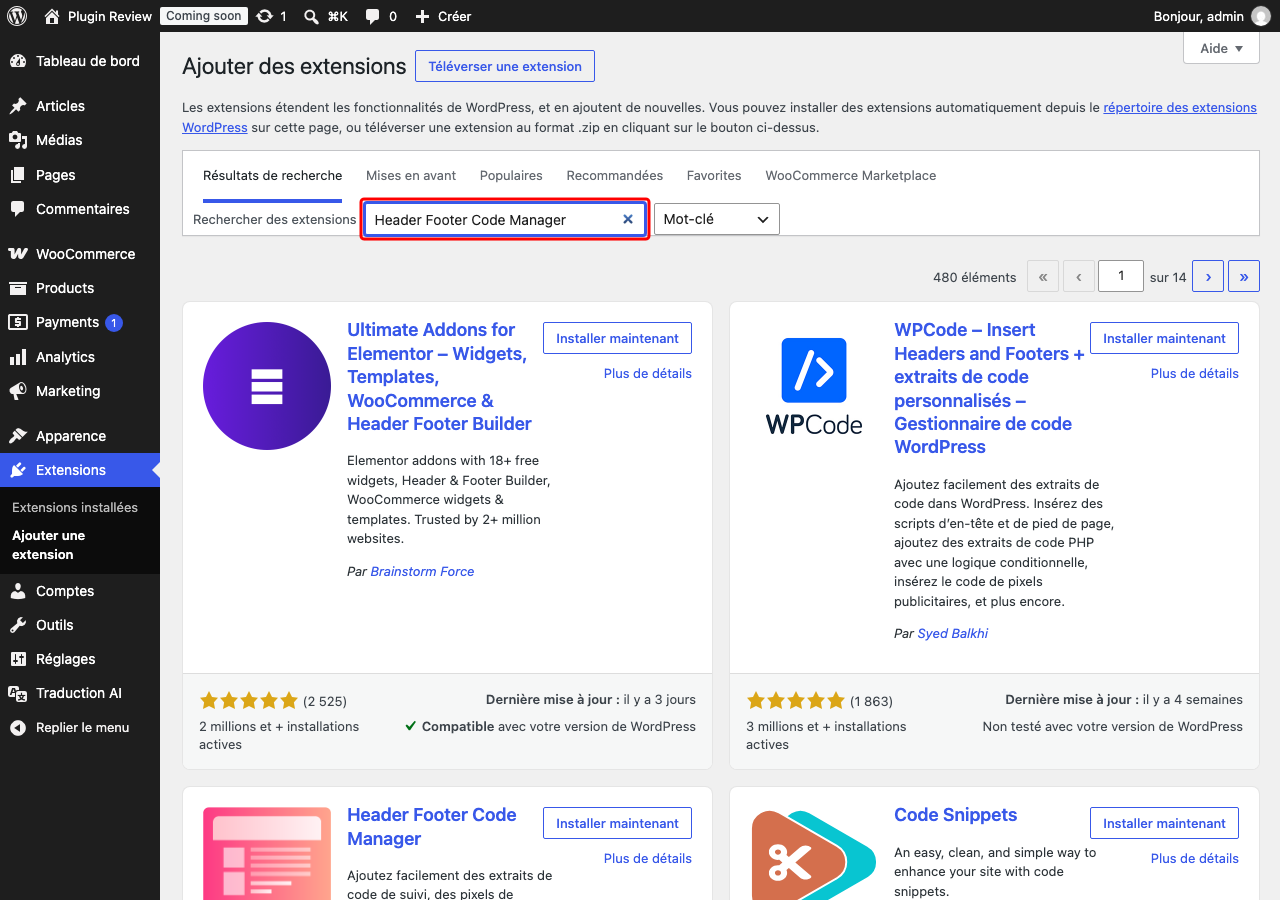The height and width of the screenshot is (900, 1280).
Task: Click the WPCode logo thumbnail
Action: [x=814, y=386]
